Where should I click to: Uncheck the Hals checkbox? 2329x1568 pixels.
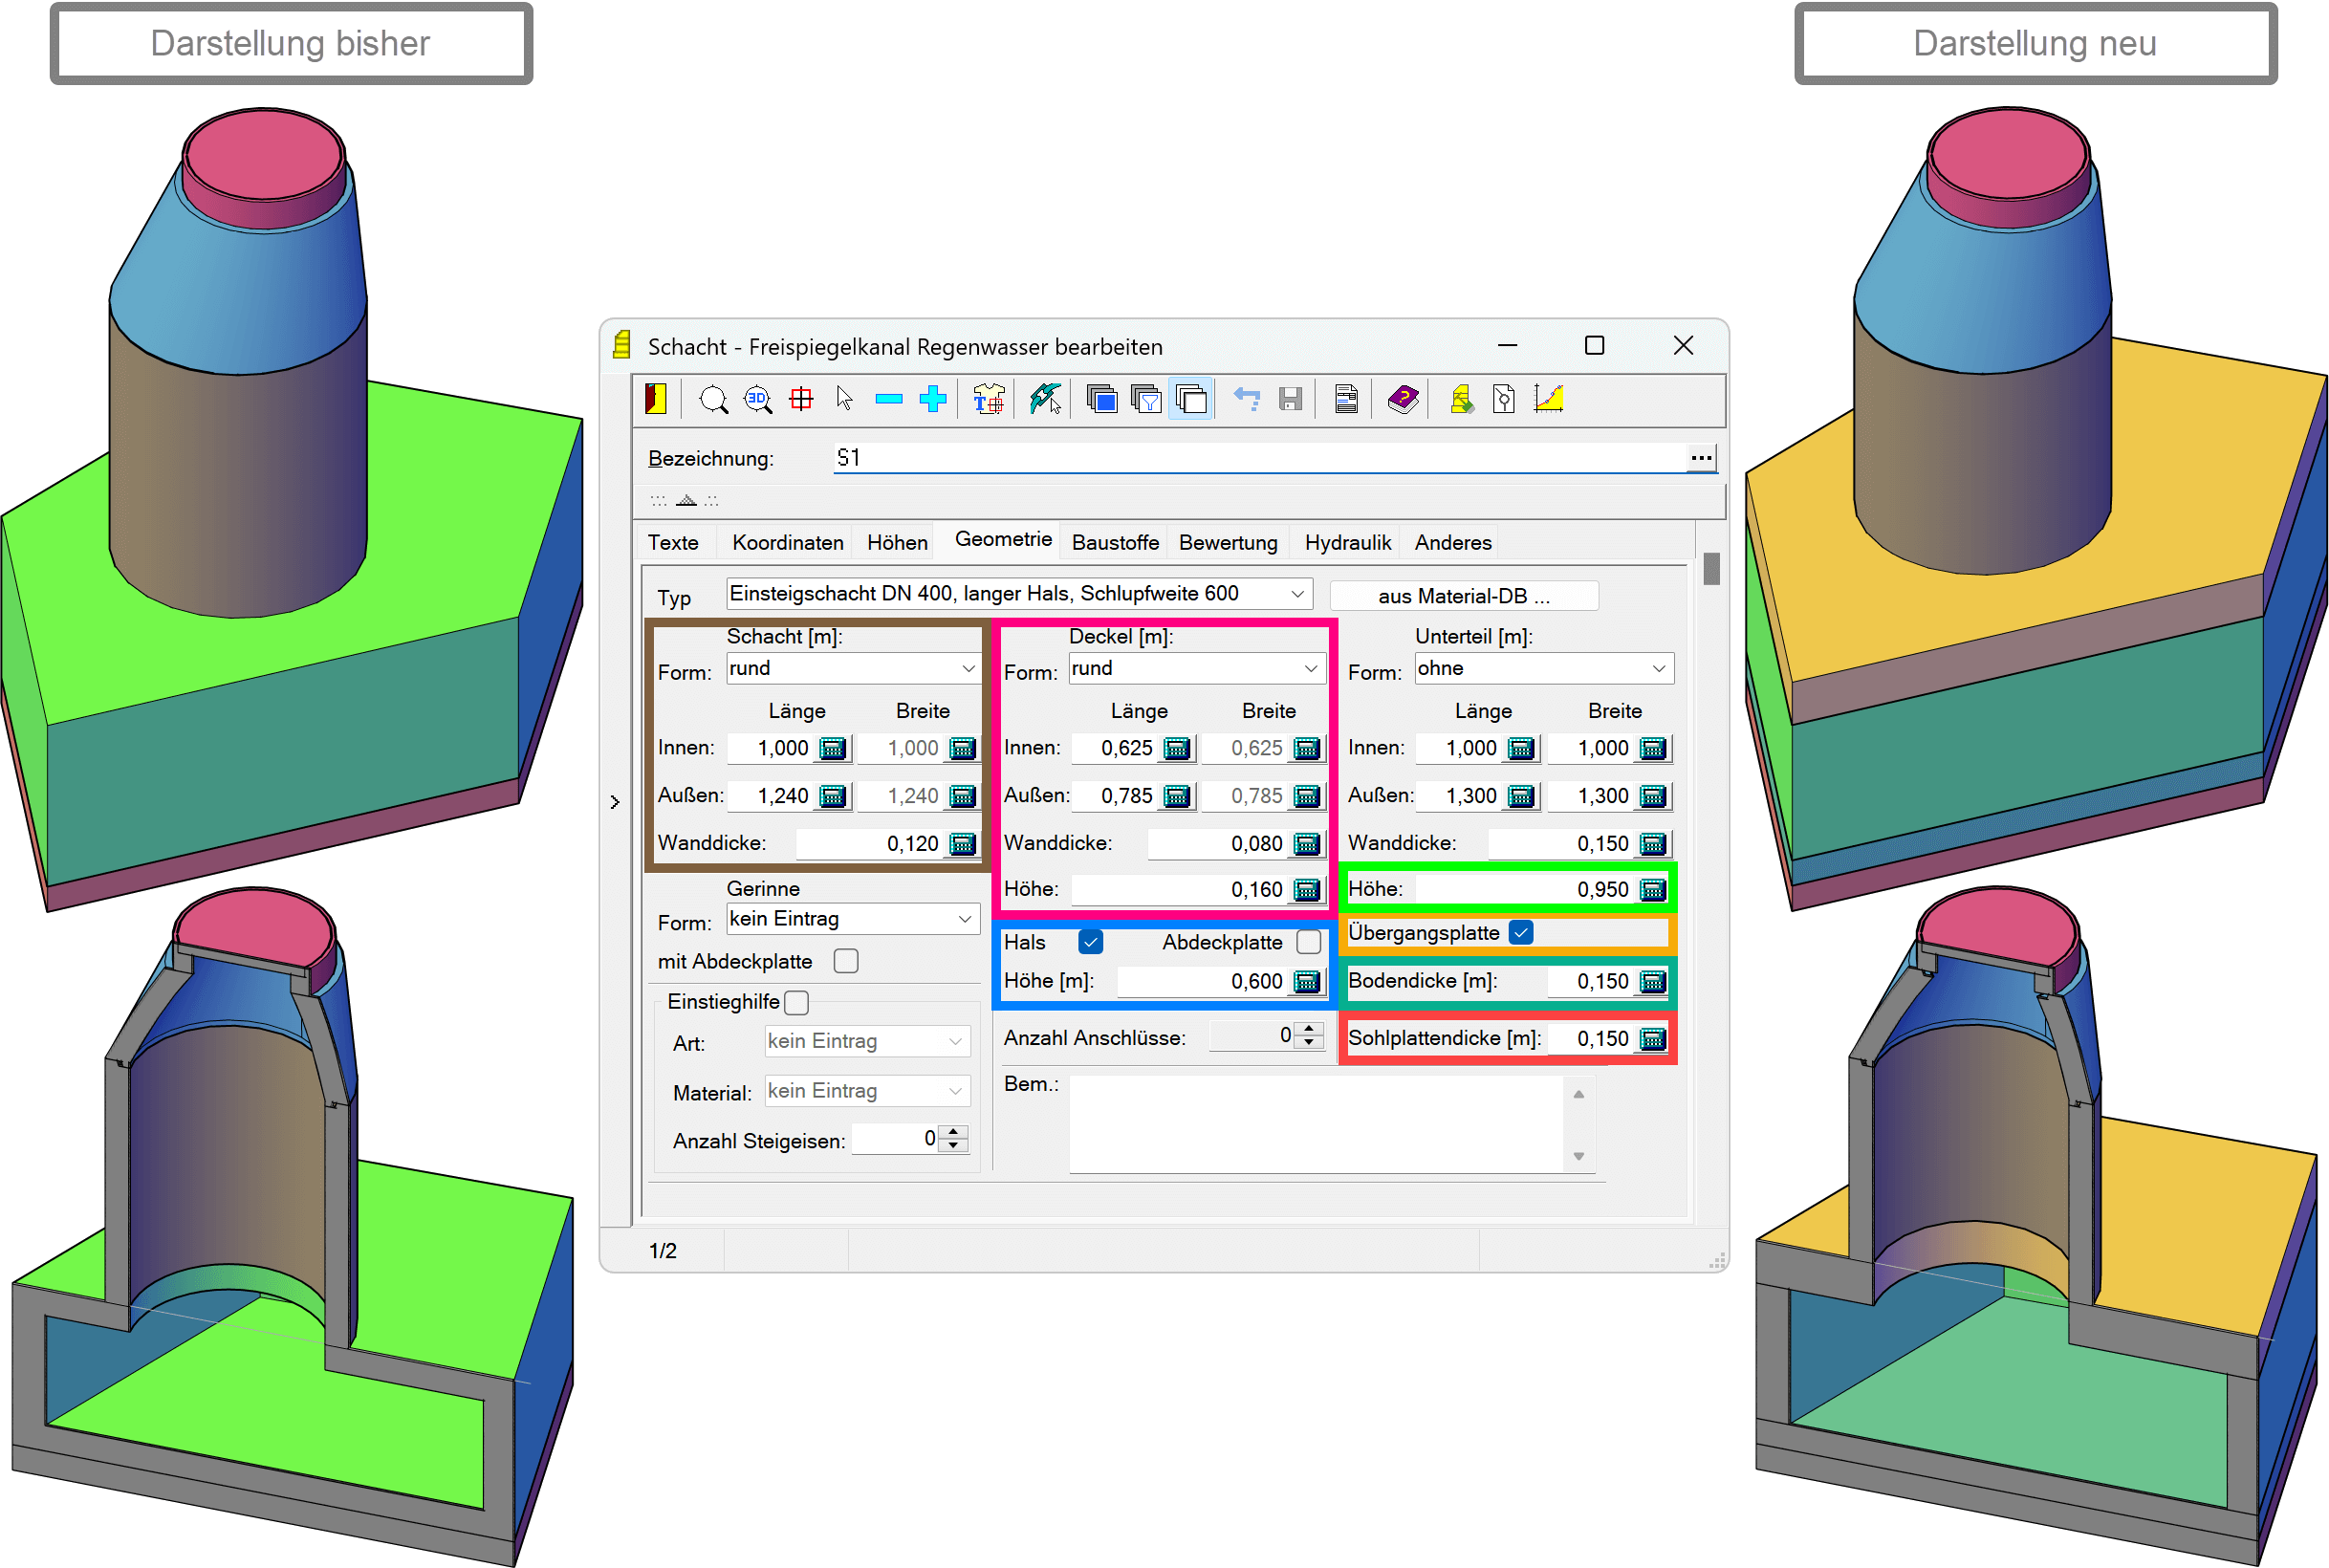click(1090, 942)
